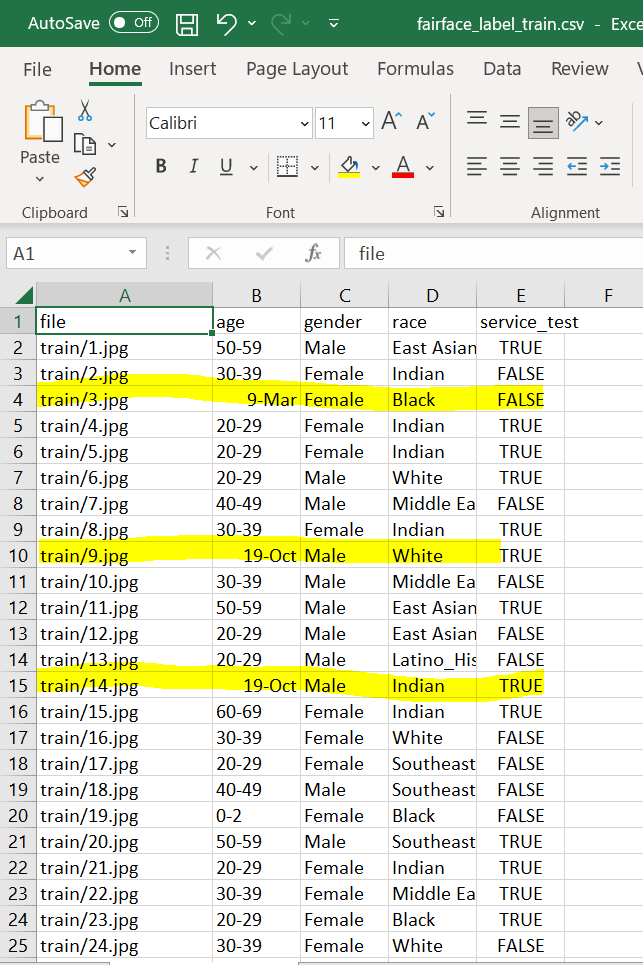Click Decrease Font Size icon
The width and height of the screenshot is (643, 965).
point(425,121)
